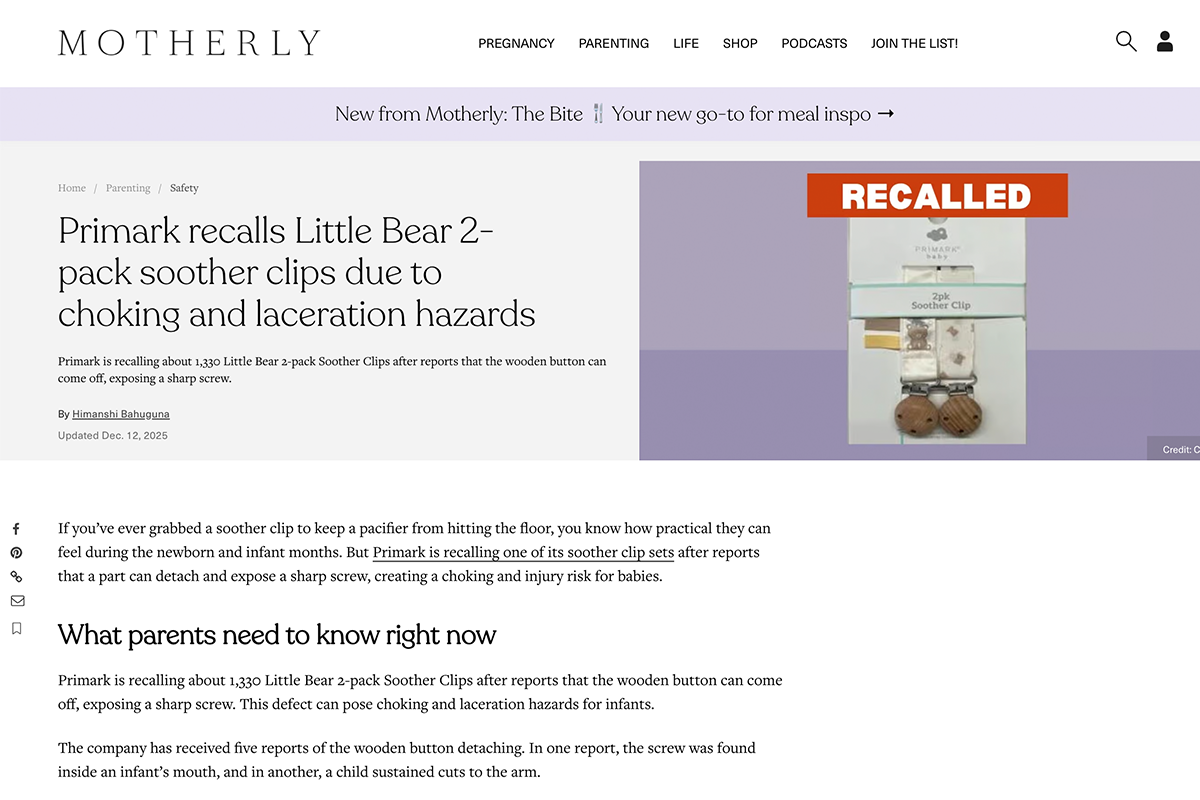Visit the Podcasts section
Screen dimensions: 1200x800
click(x=814, y=44)
